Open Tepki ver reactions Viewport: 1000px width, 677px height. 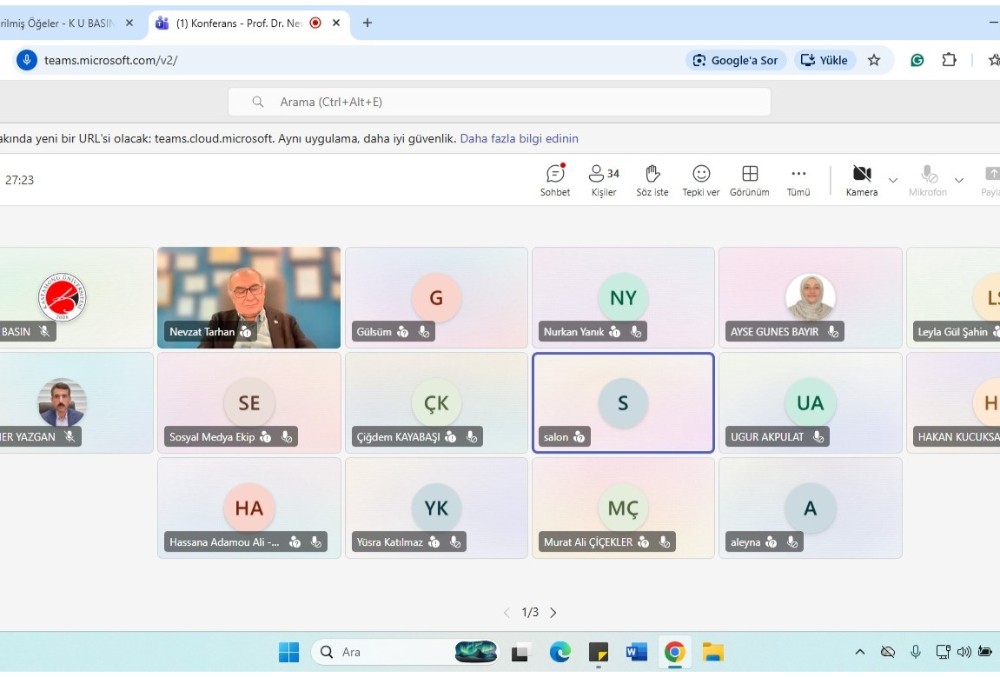[x=701, y=180]
